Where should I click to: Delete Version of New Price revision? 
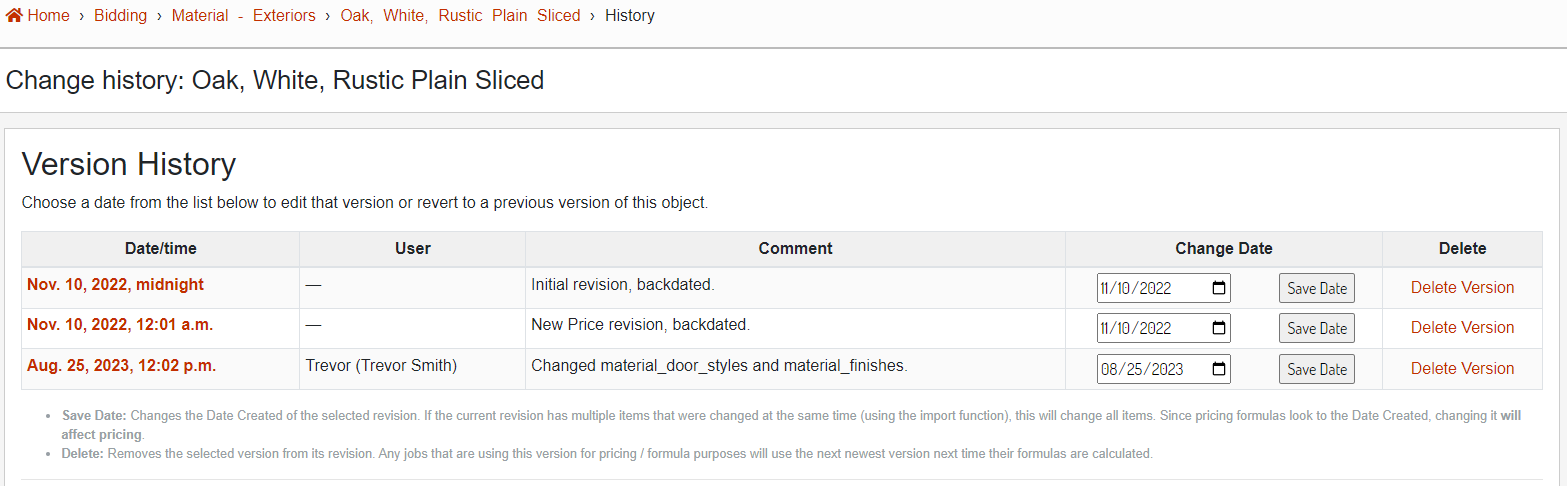pyautogui.click(x=1462, y=327)
